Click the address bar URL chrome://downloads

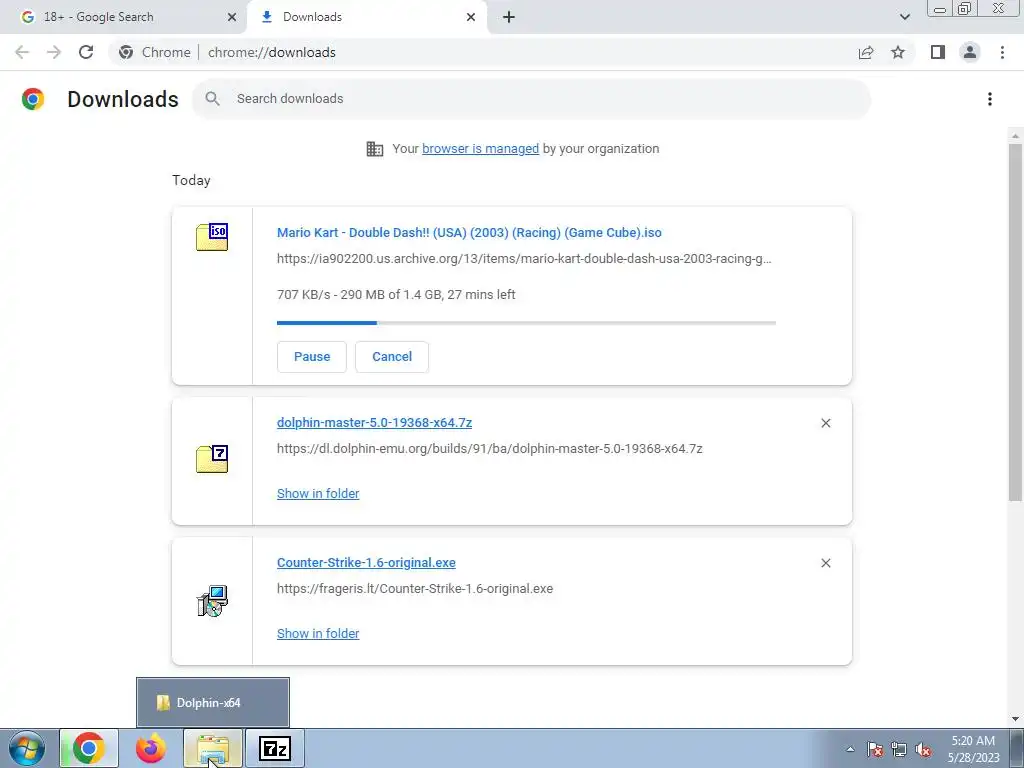pos(272,52)
